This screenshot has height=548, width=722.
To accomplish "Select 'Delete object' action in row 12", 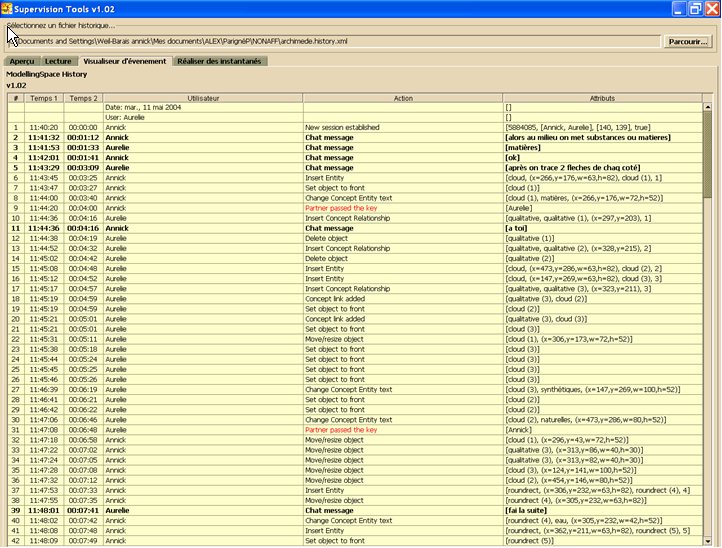I will 403,239.
